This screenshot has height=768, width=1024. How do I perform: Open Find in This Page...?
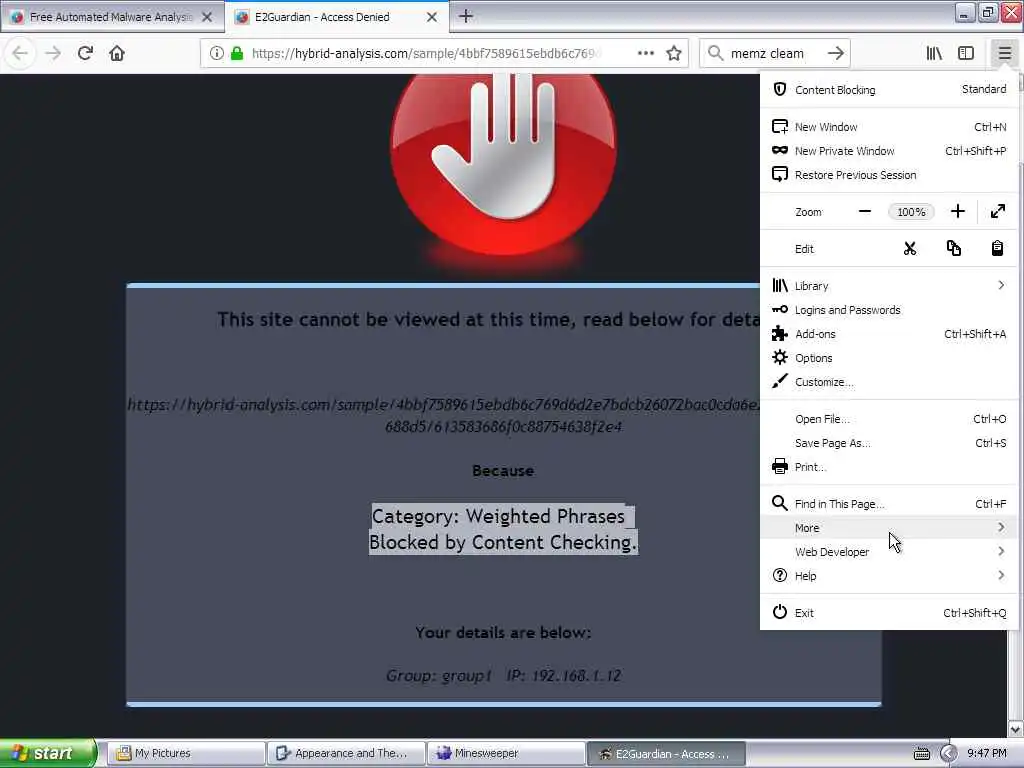click(888, 504)
